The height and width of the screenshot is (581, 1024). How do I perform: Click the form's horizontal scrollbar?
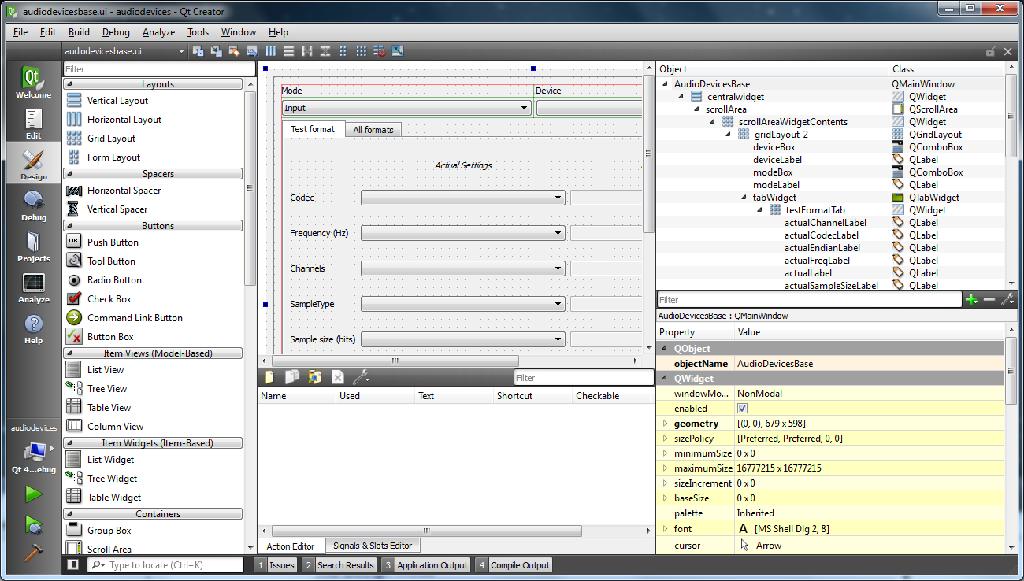point(395,360)
